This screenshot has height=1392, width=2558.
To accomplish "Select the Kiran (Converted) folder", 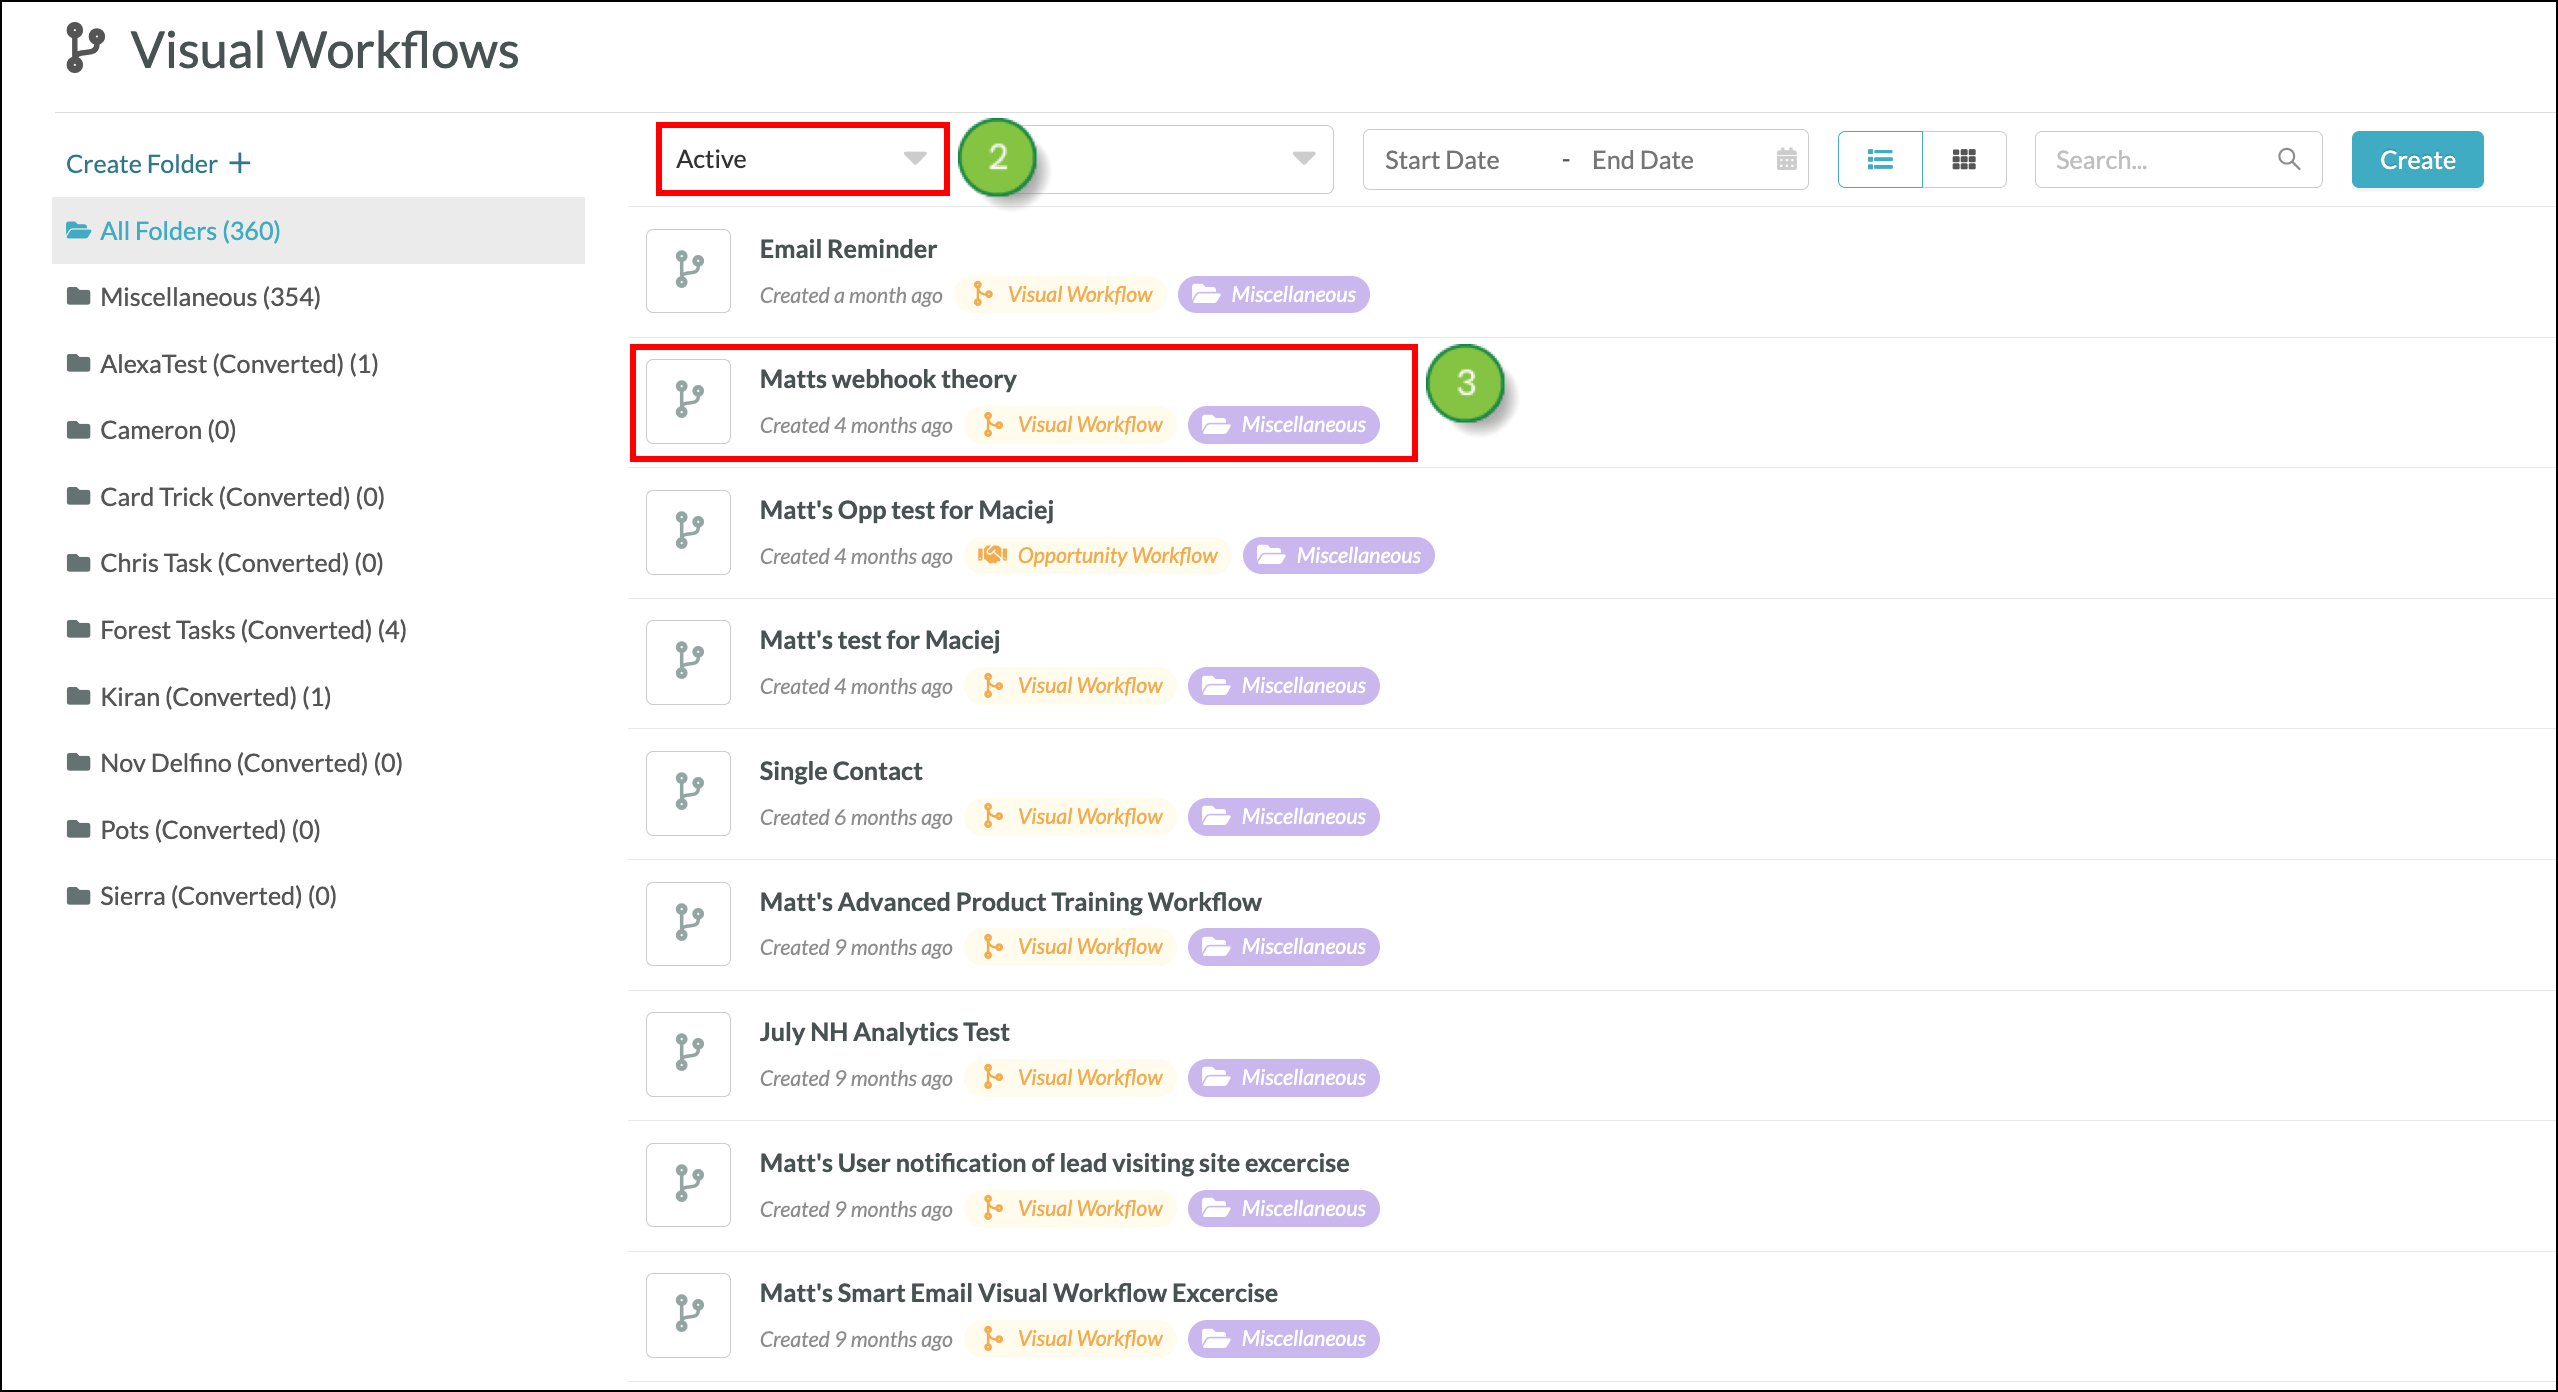I will pyautogui.click(x=215, y=697).
